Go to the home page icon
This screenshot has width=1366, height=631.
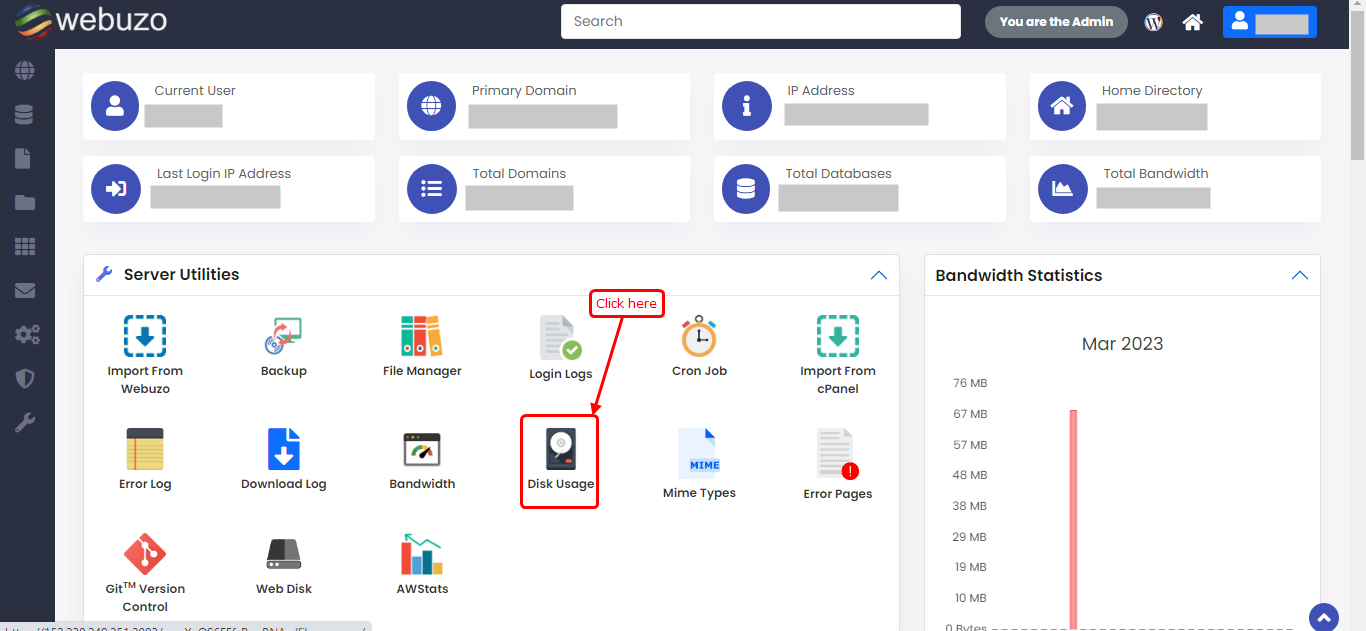tap(1192, 22)
